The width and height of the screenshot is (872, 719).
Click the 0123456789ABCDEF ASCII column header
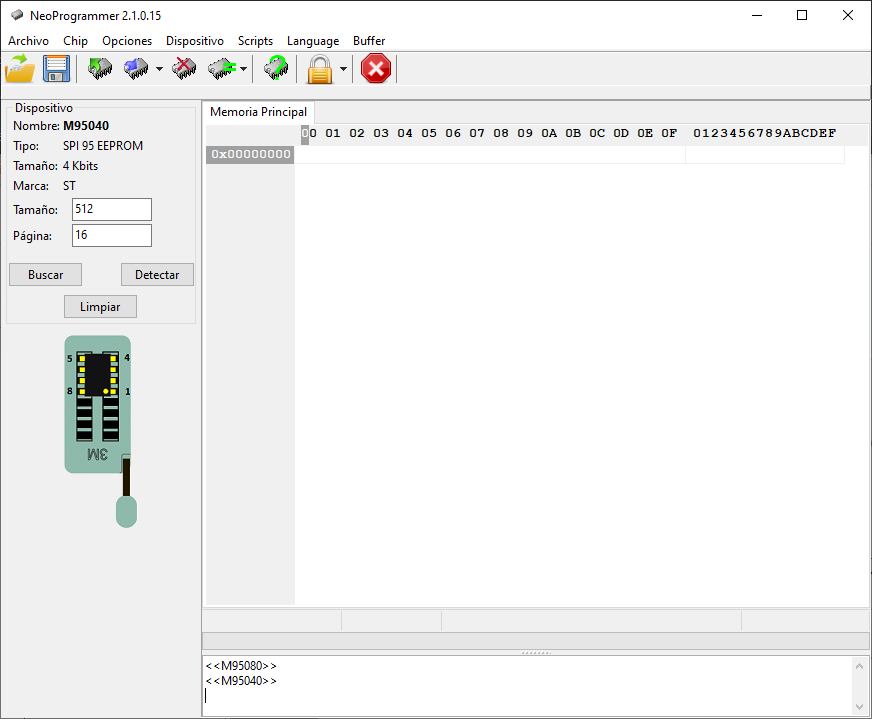(x=765, y=133)
